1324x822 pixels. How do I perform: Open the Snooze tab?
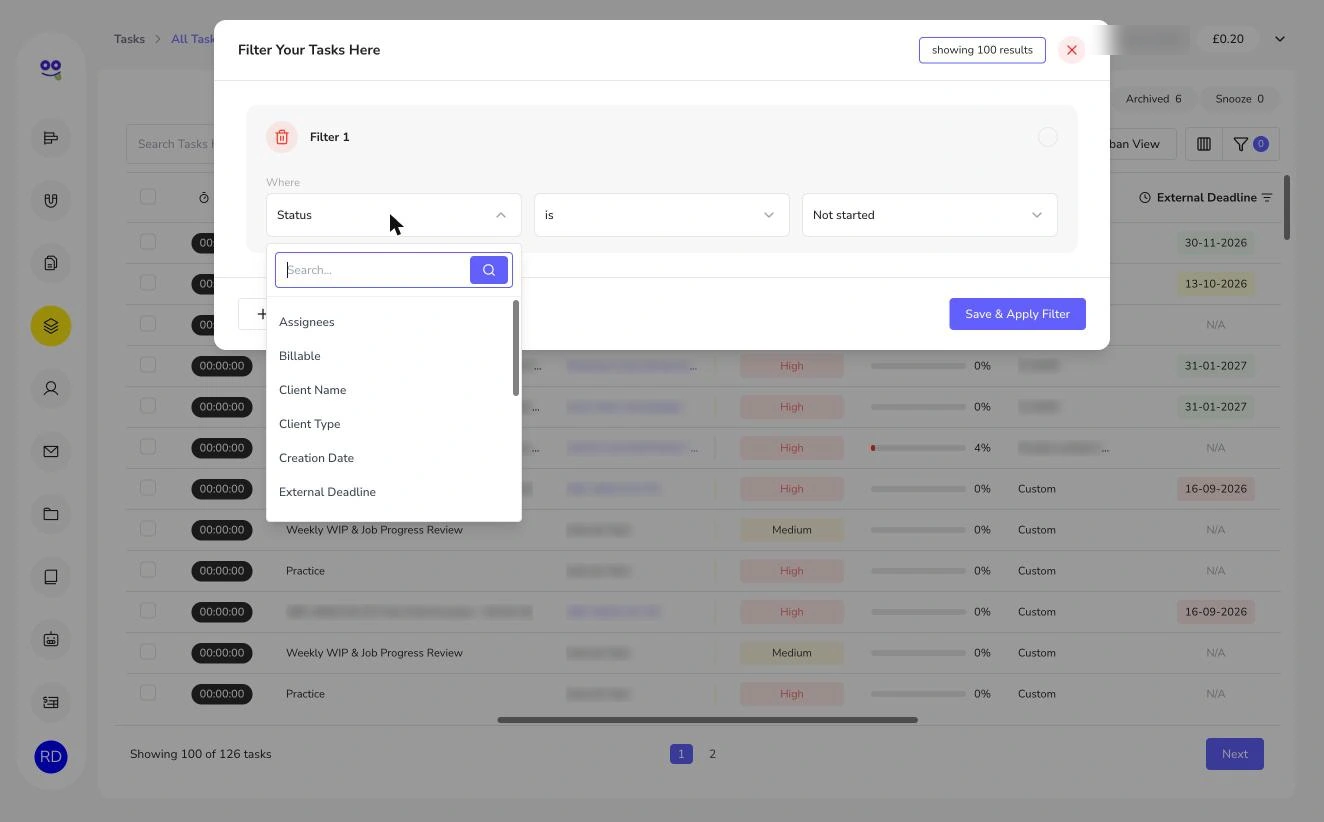pyautogui.click(x=1239, y=99)
